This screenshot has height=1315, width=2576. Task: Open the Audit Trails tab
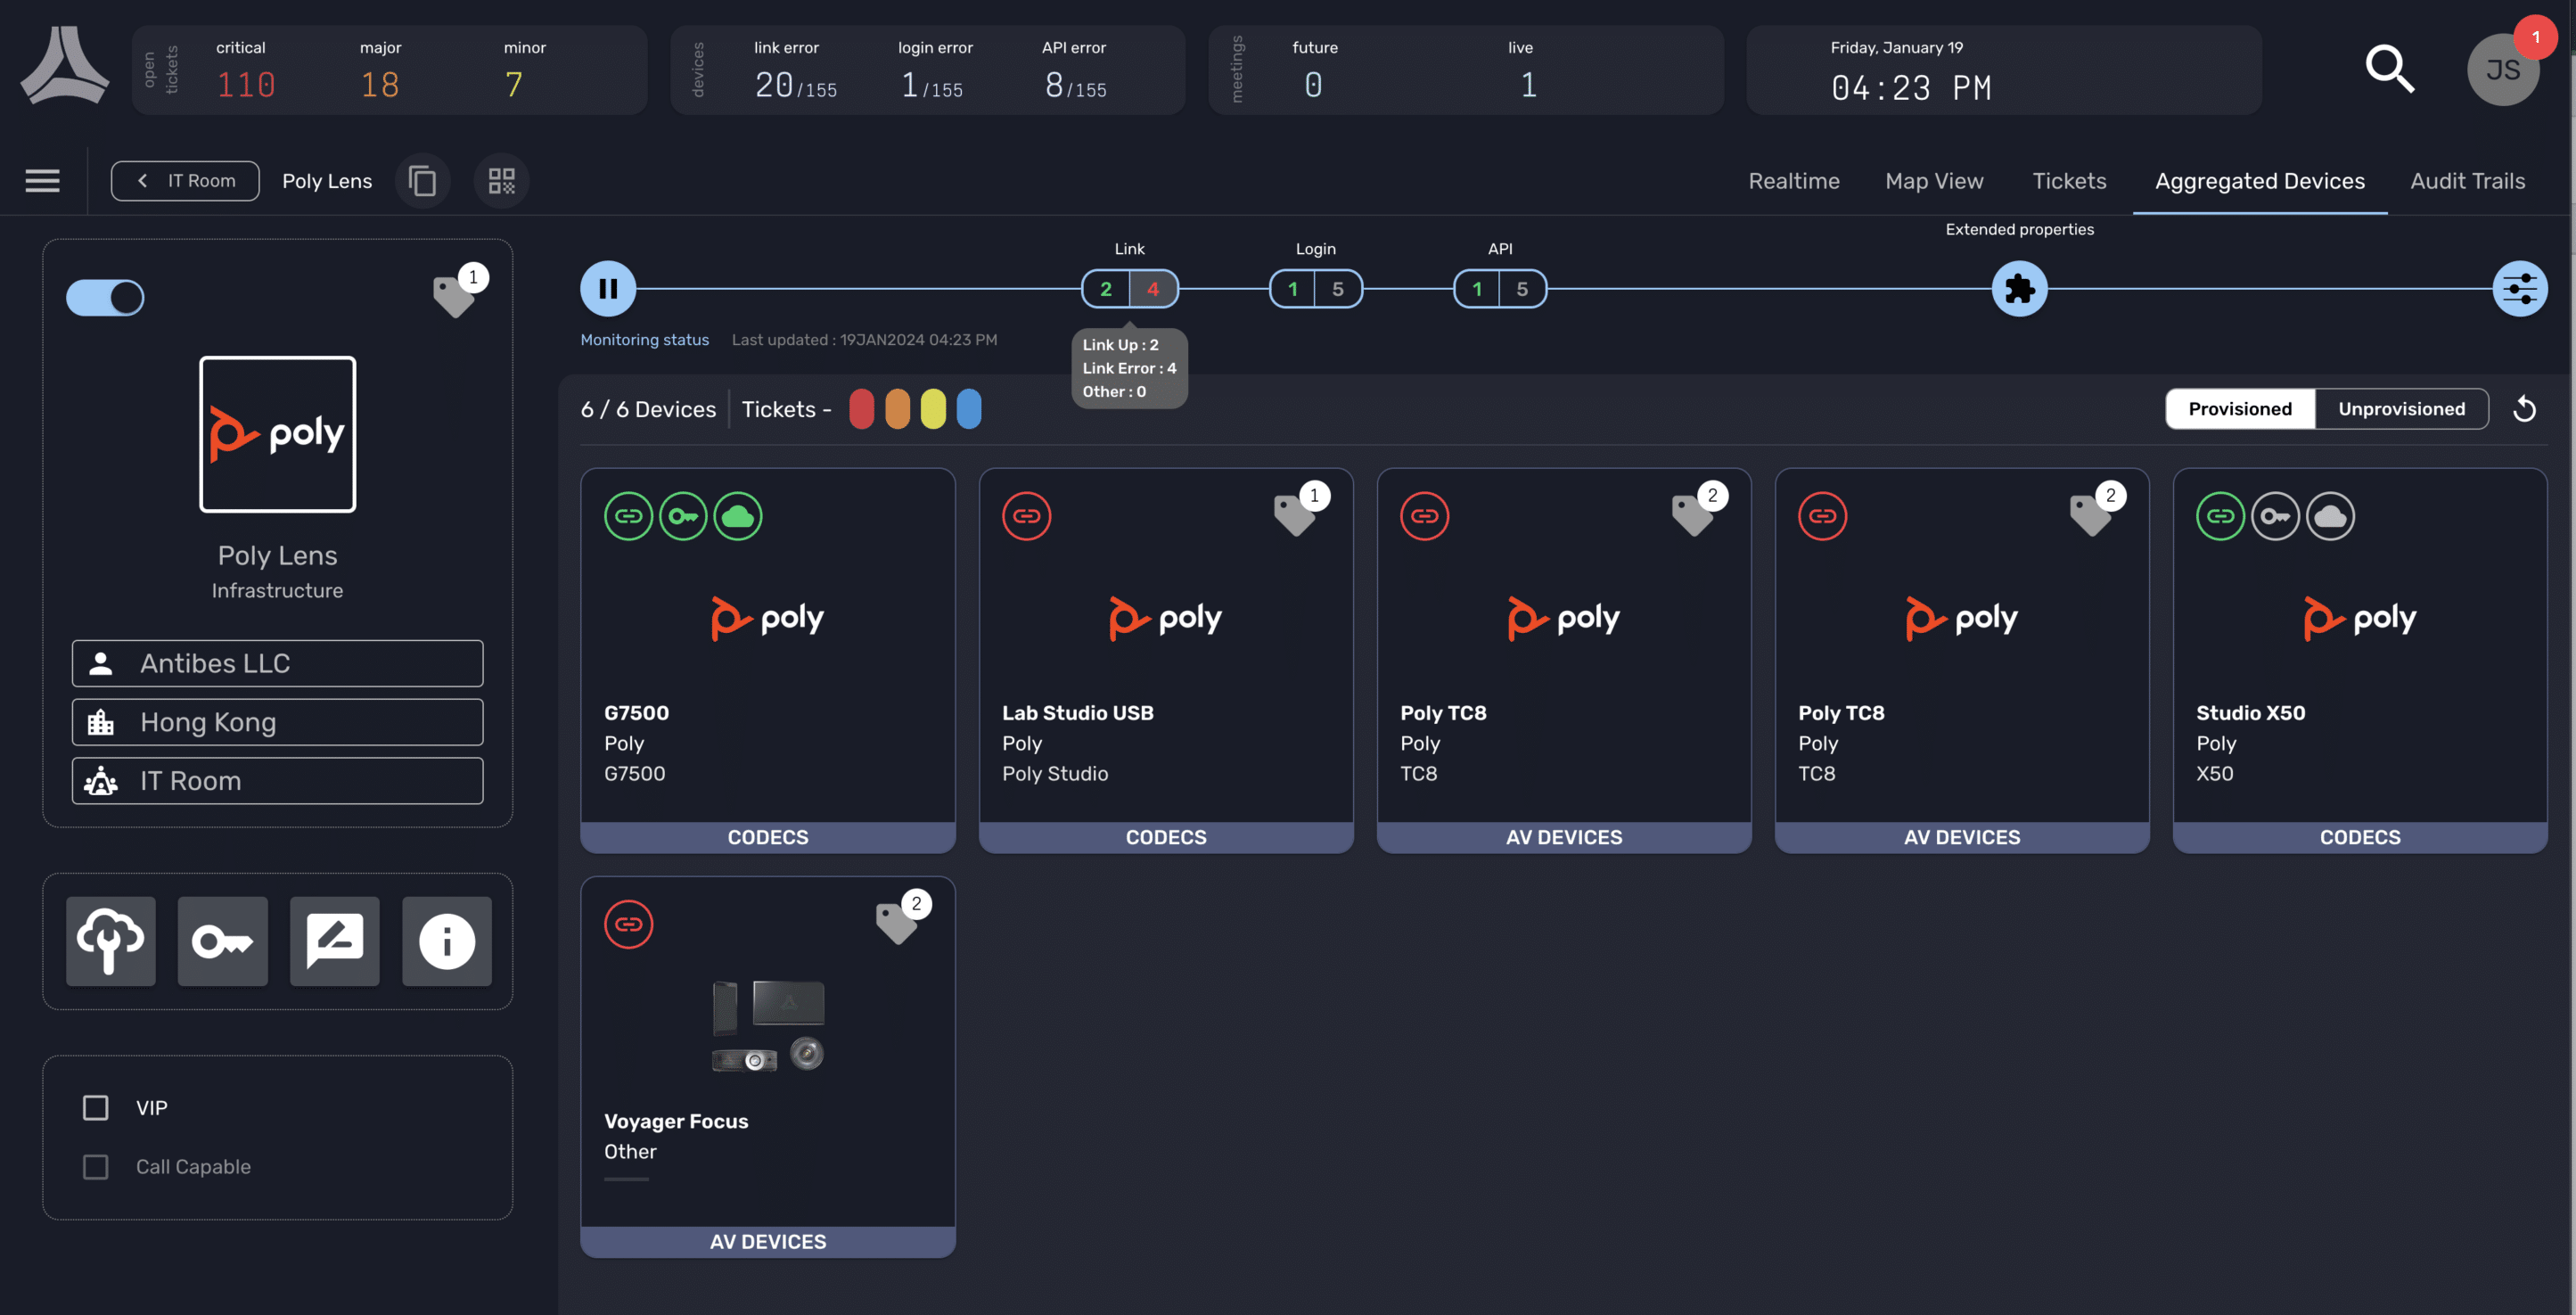pyautogui.click(x=2467, y=181)
